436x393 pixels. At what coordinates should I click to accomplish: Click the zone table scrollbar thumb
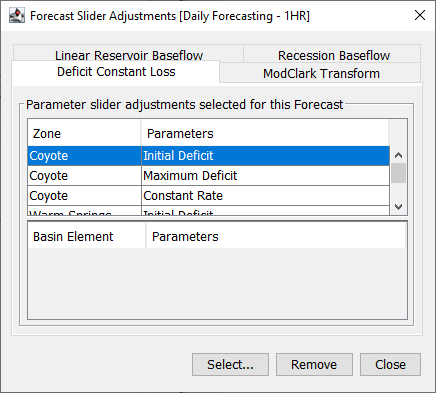pyautogui.click(x=398, y=173)
